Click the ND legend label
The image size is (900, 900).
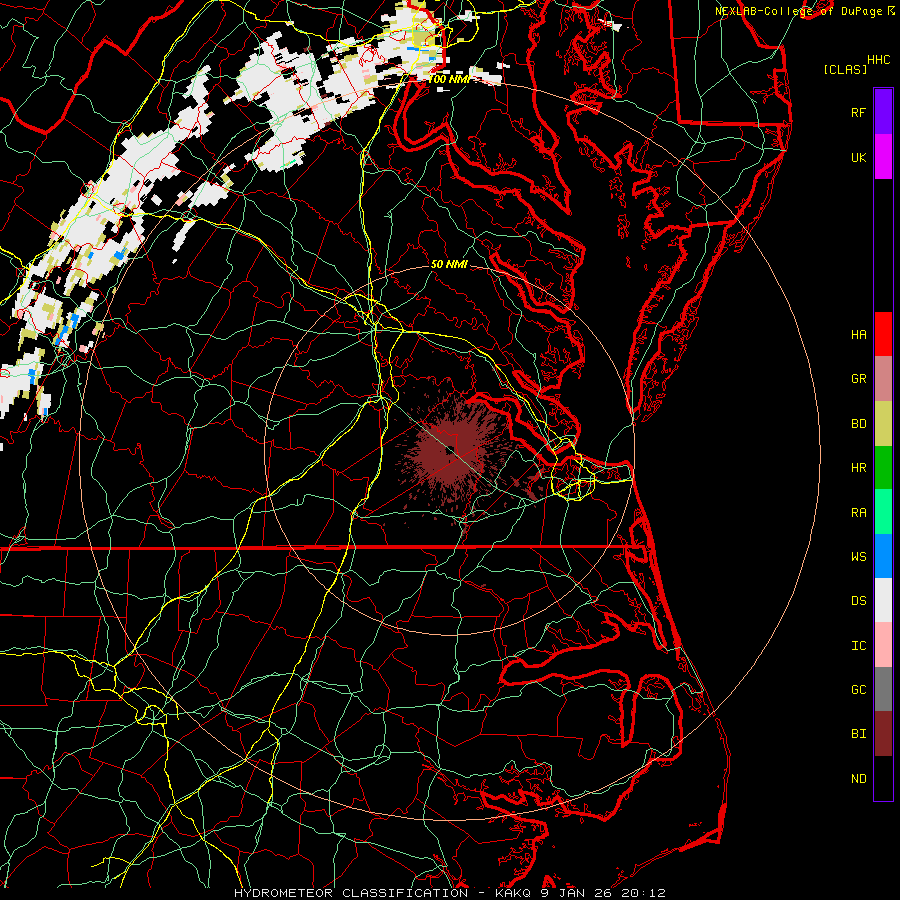point(859,779)
